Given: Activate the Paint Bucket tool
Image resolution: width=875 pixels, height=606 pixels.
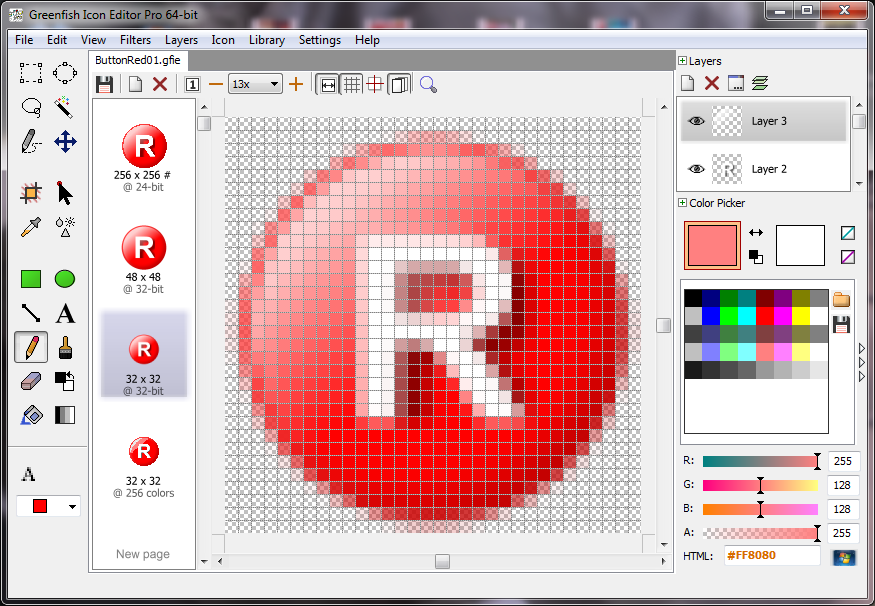Looking at the screenshot, I should [30, 414].
